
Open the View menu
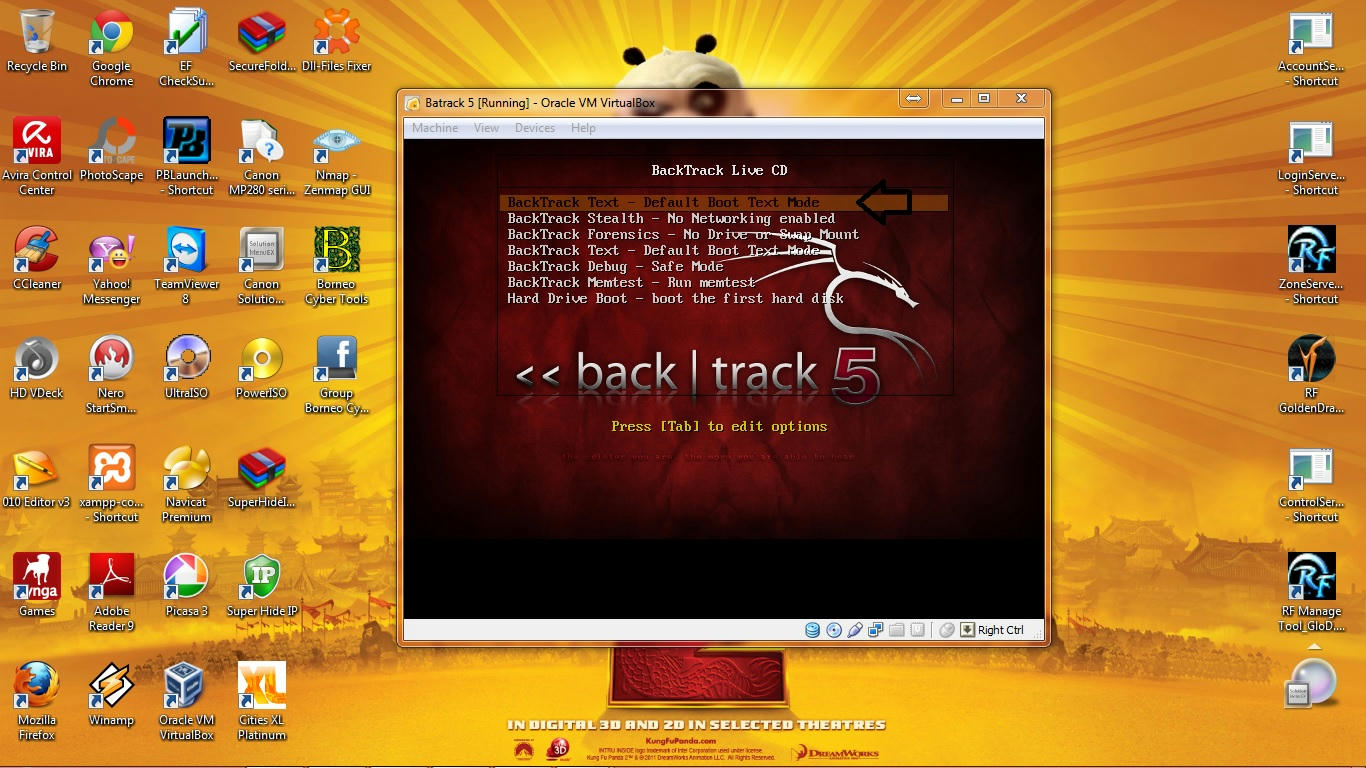[x=486, y=128]
